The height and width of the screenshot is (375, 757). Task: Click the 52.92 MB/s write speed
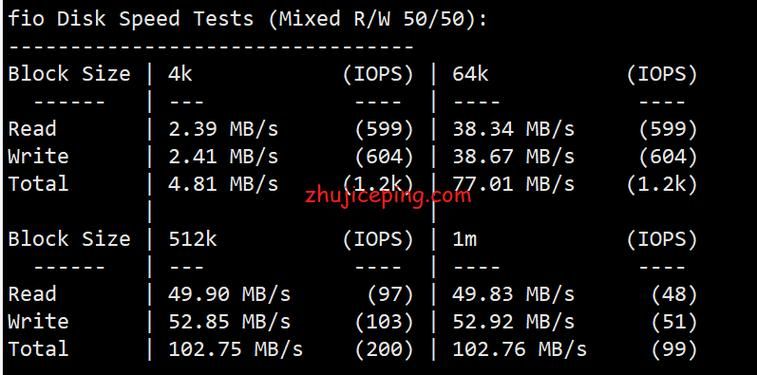(514, 322)
